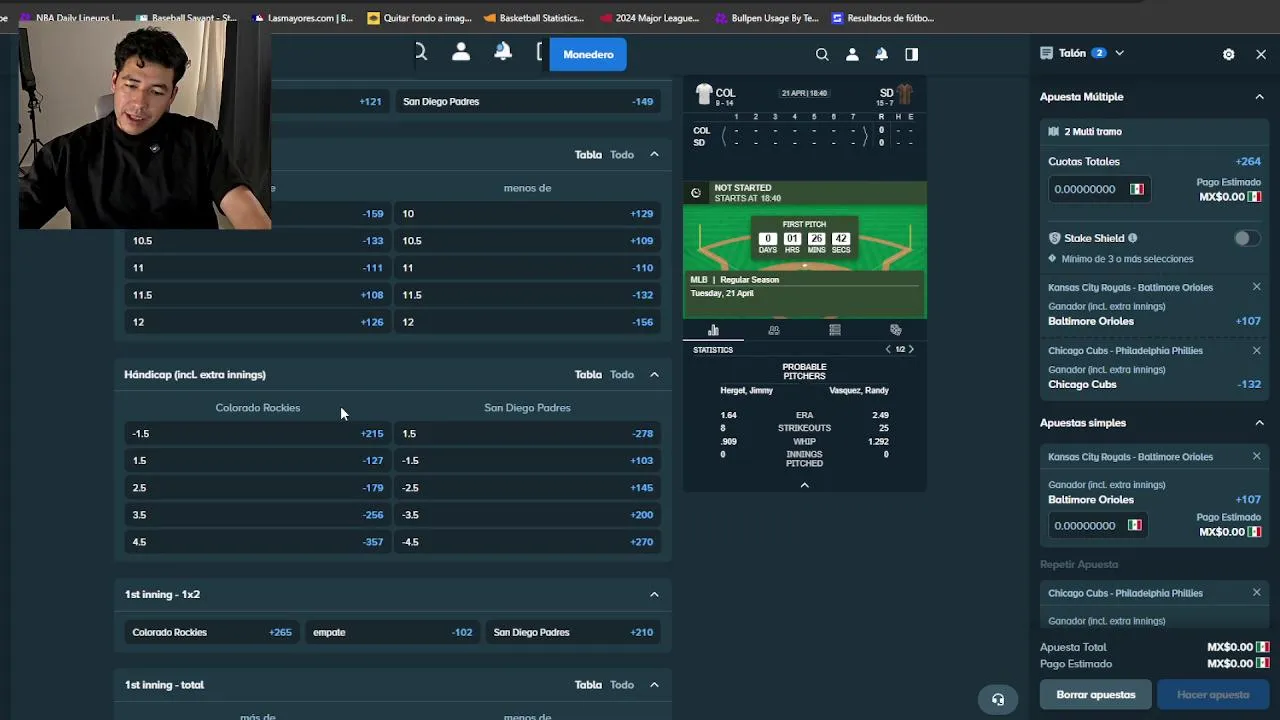Image resolution: width=1280 pixels, height=720 pixels.
Task: Go to previous statistics page arrow
Action: pos(888,349)
